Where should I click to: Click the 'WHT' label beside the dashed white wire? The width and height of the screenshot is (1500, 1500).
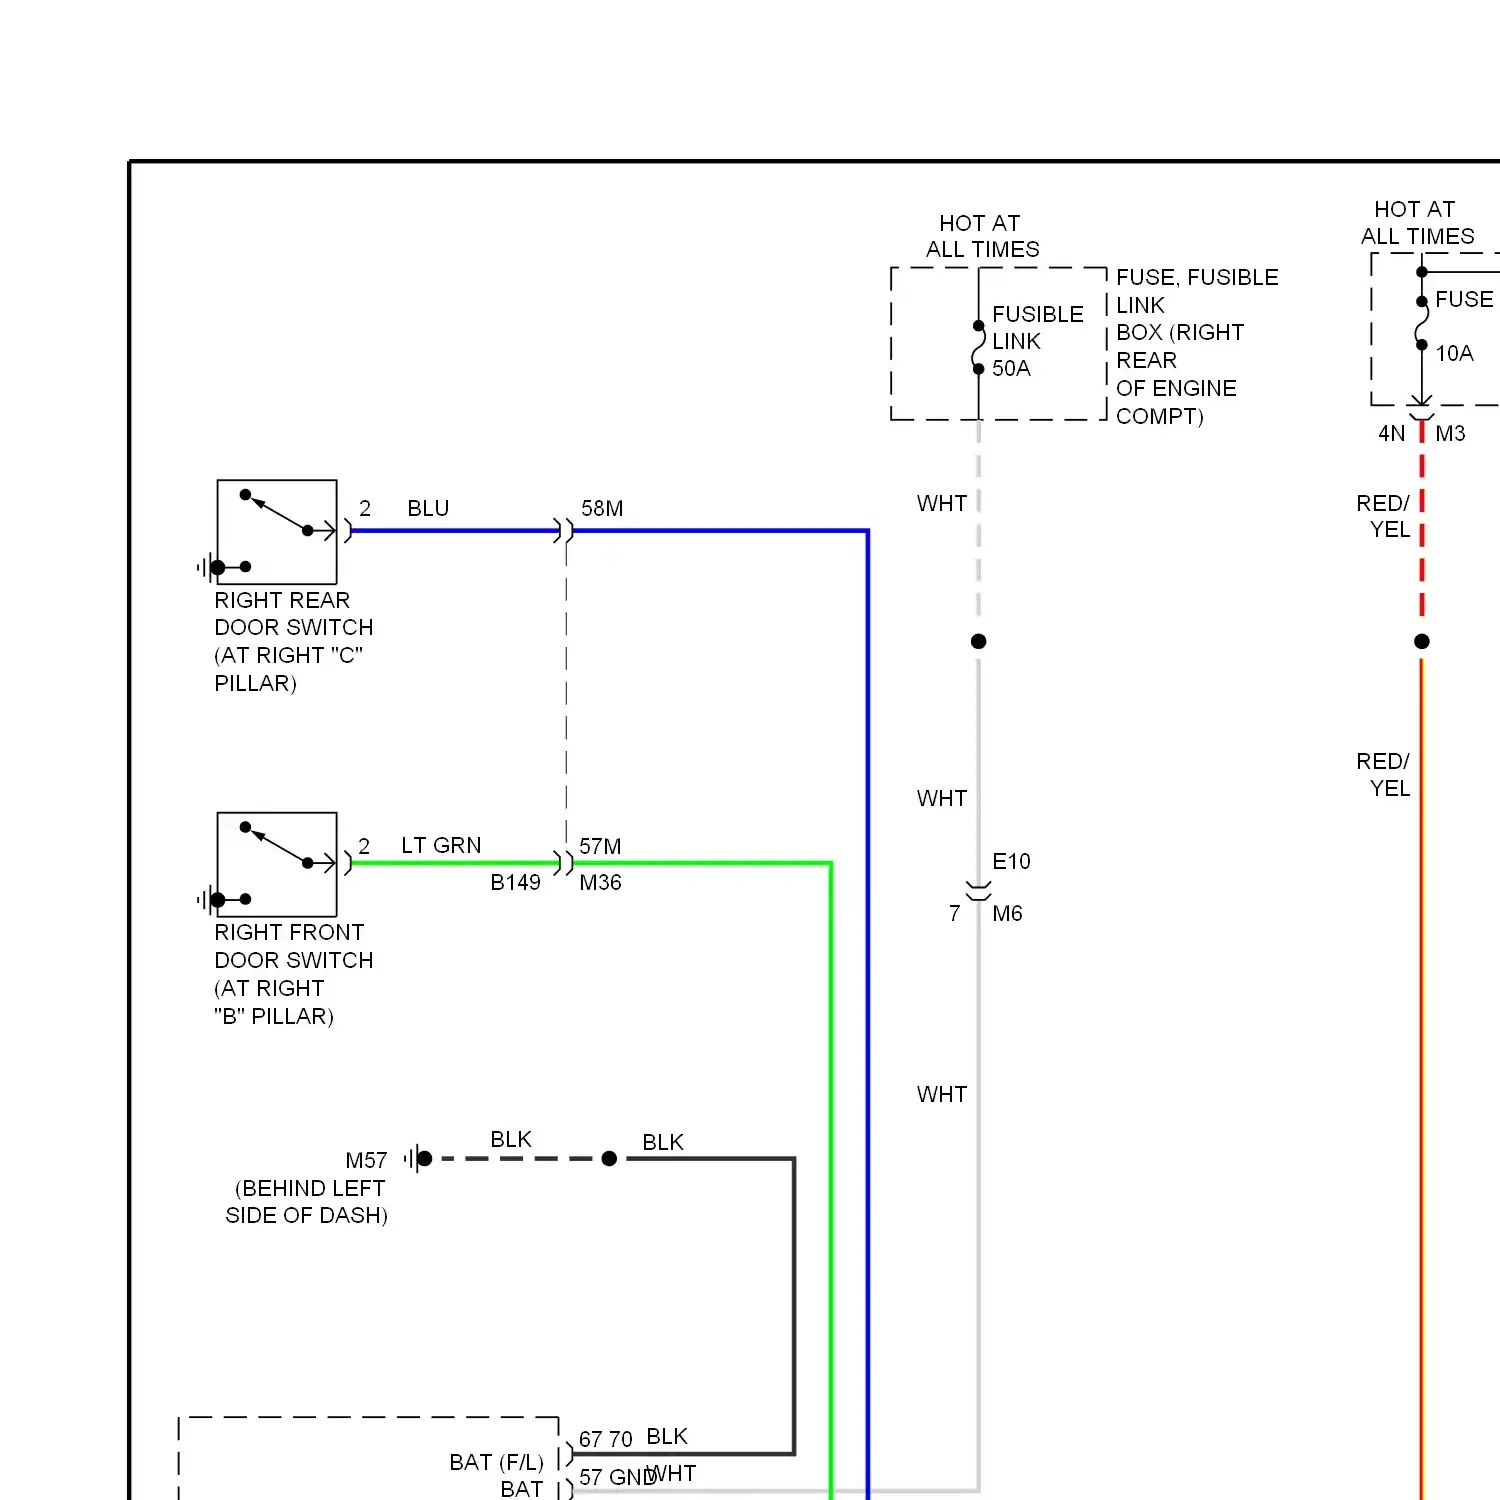click(942, 503)
